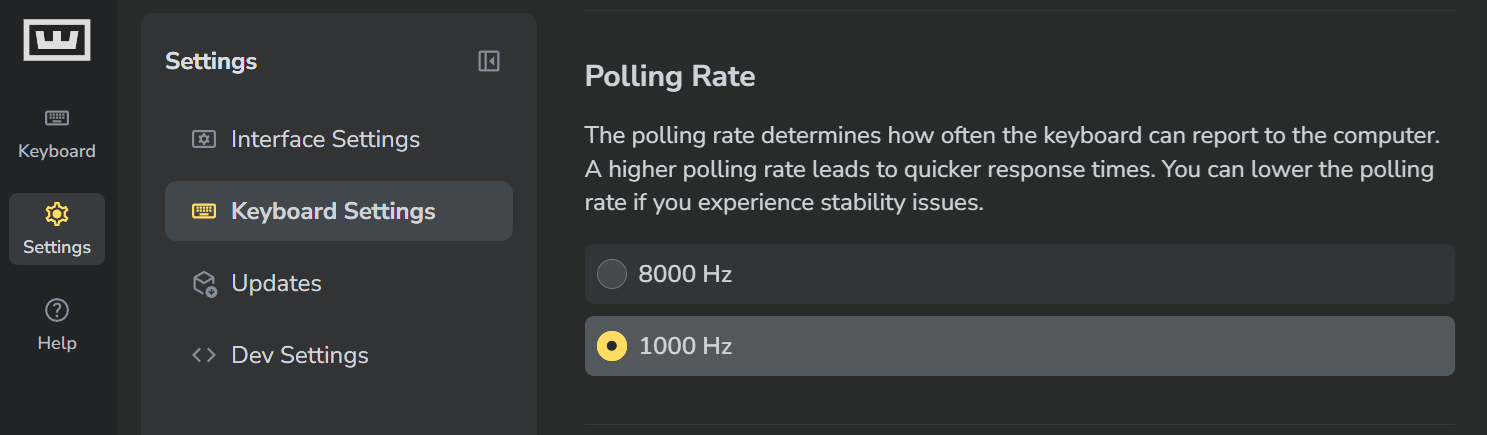Open the Interface Settings text label
The height and width of the screenshot is (435, 1487).
[325, 139]
